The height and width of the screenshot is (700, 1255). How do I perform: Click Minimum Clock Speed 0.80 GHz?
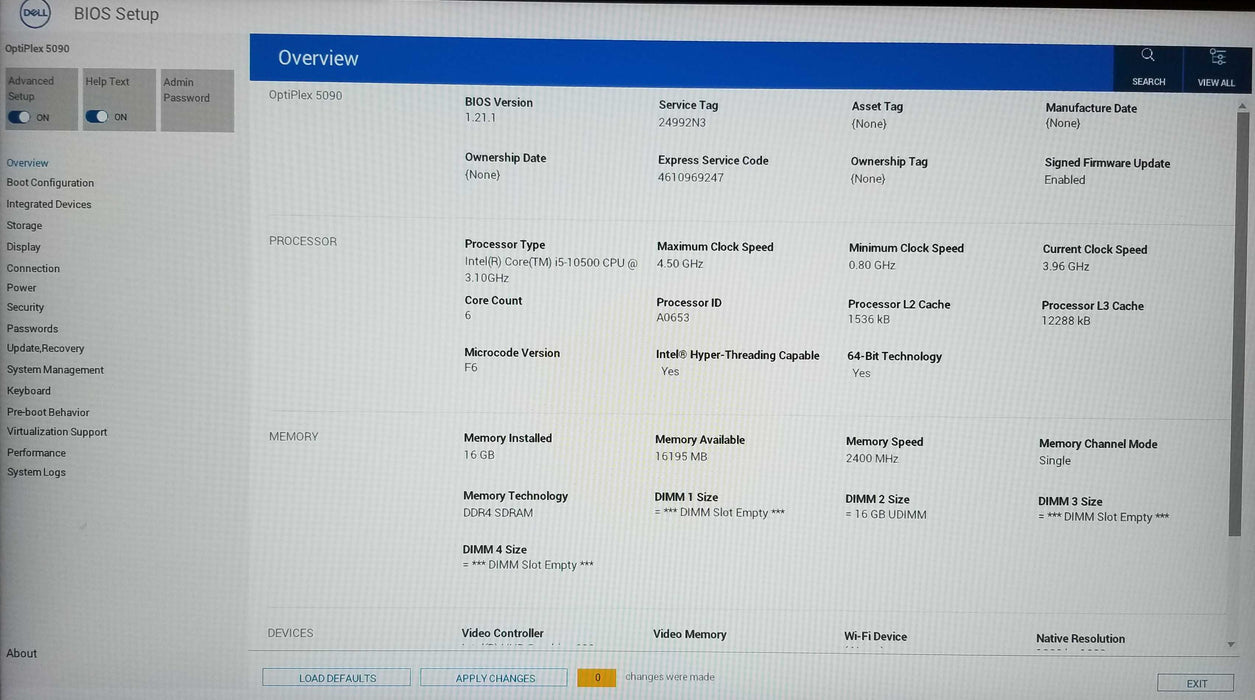(x=872, y=265)
